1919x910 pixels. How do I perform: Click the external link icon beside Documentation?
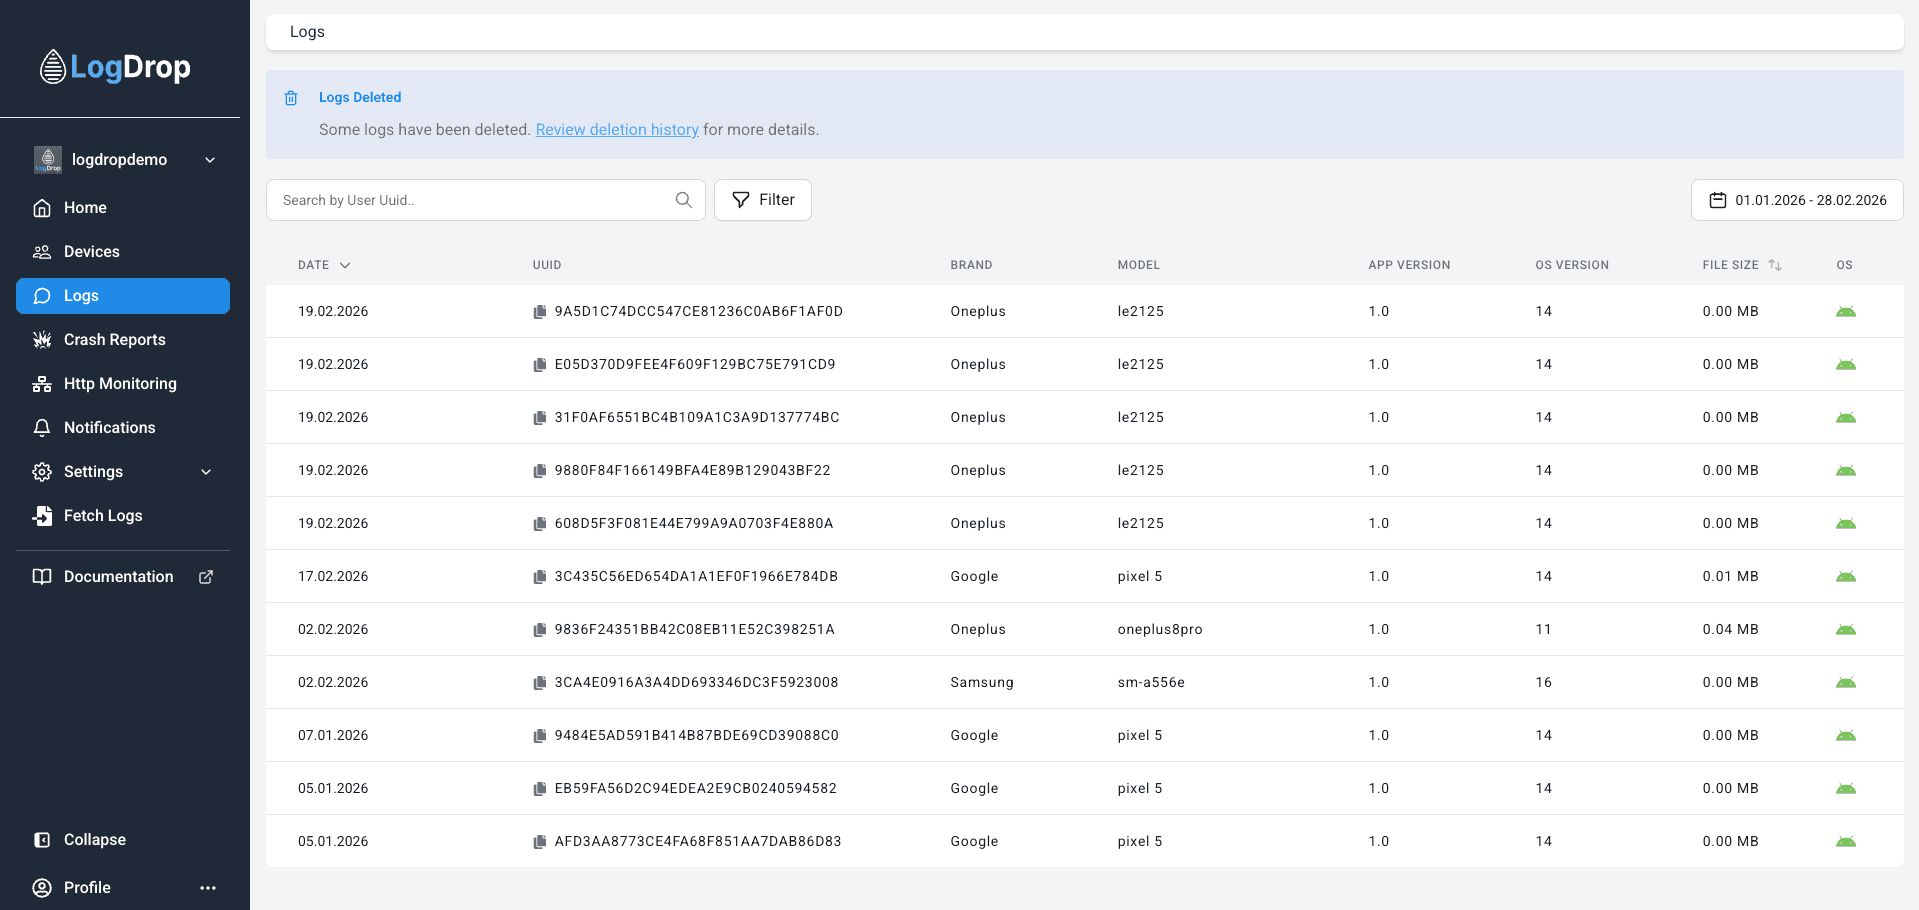coord(206,577)
